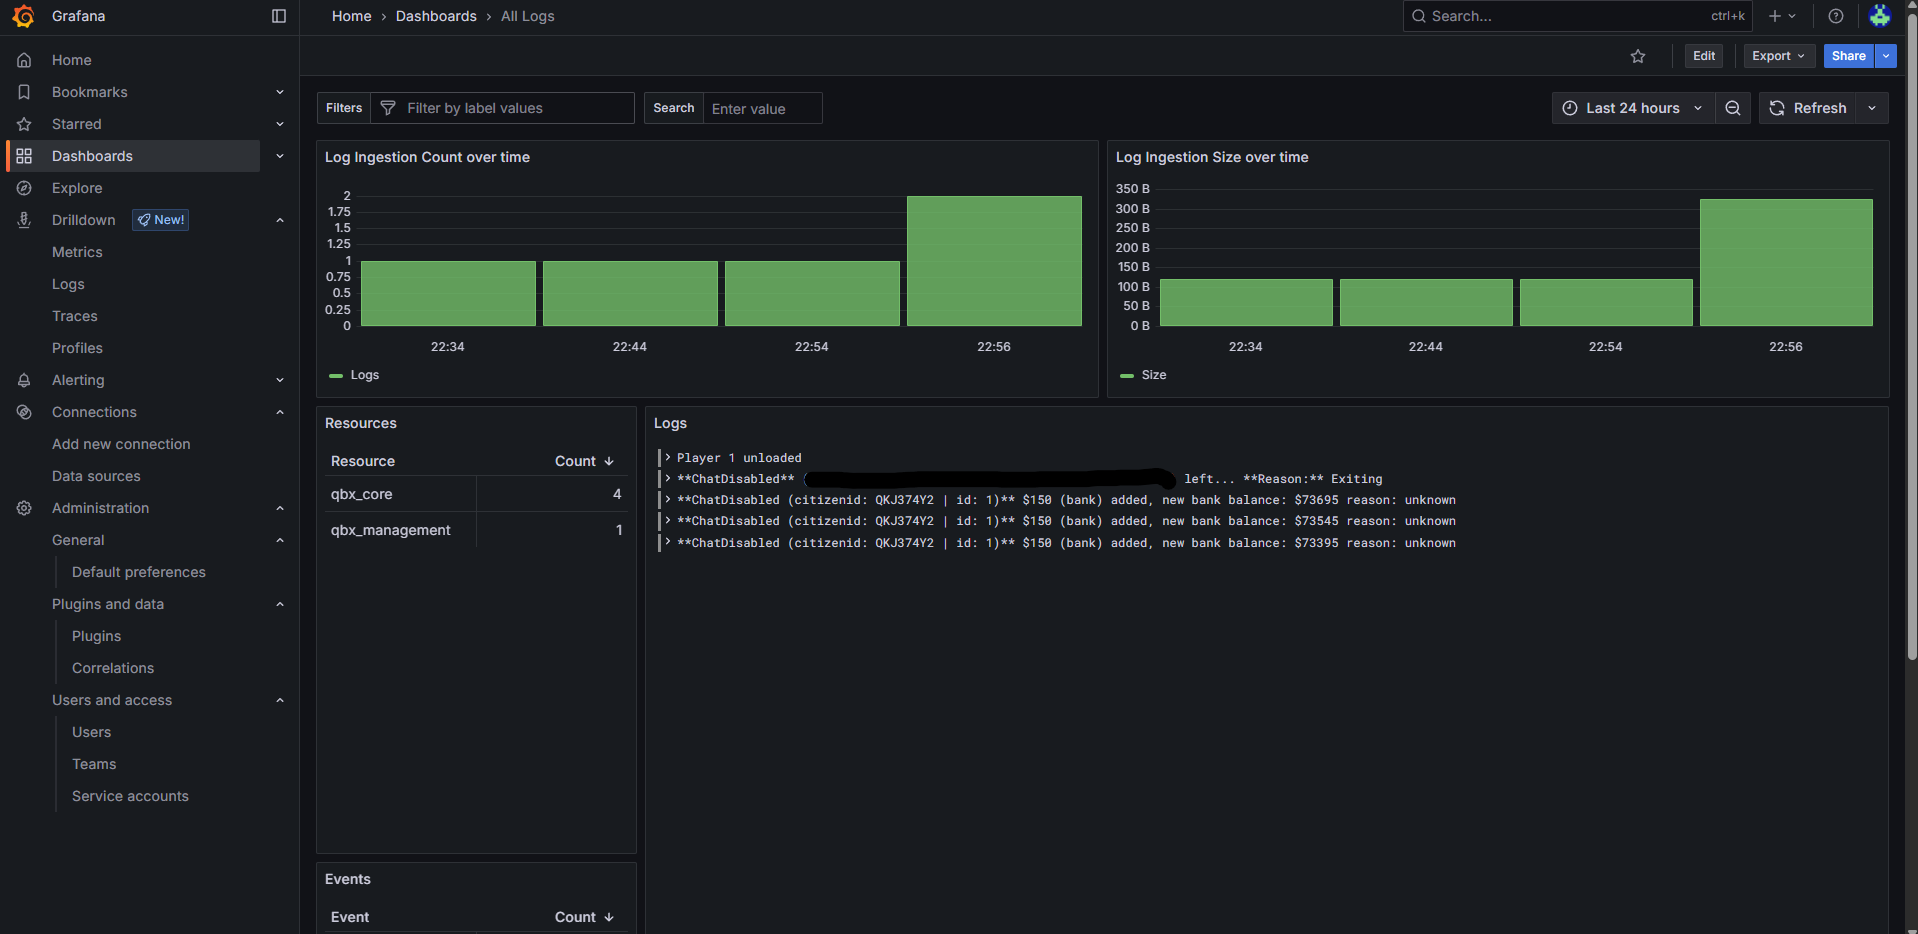Open the Export dropdown
Screen dimensions: 1918x934
coord(1779,56)
